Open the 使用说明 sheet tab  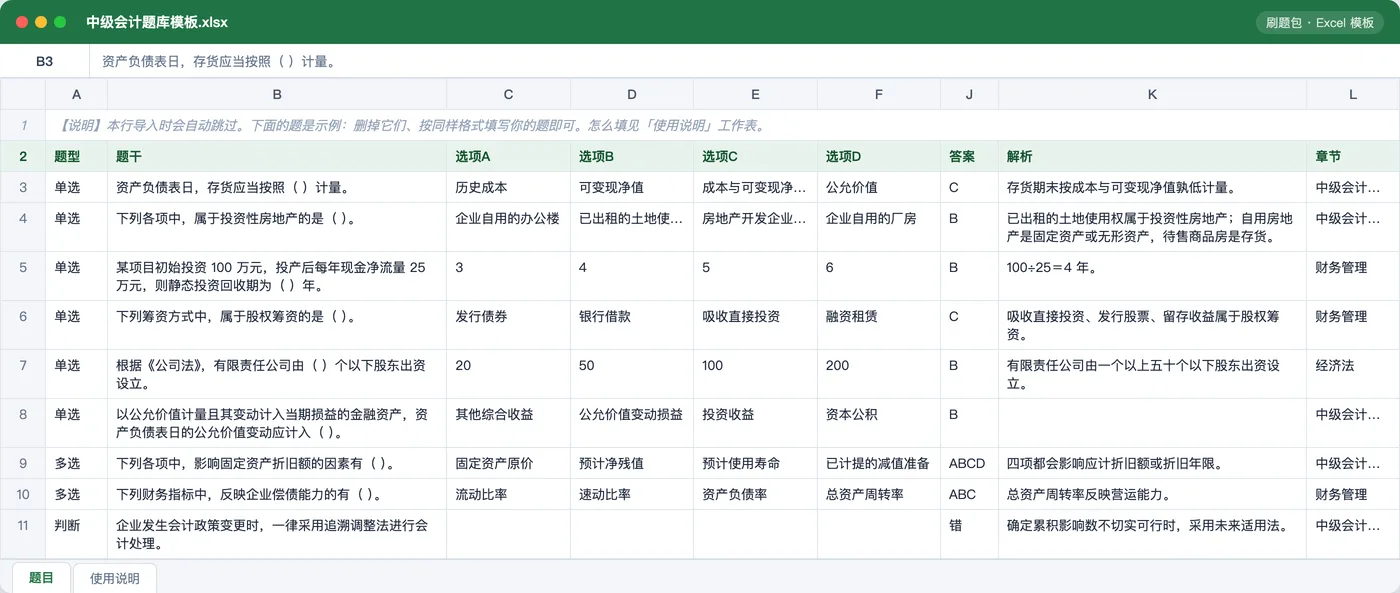115,577
